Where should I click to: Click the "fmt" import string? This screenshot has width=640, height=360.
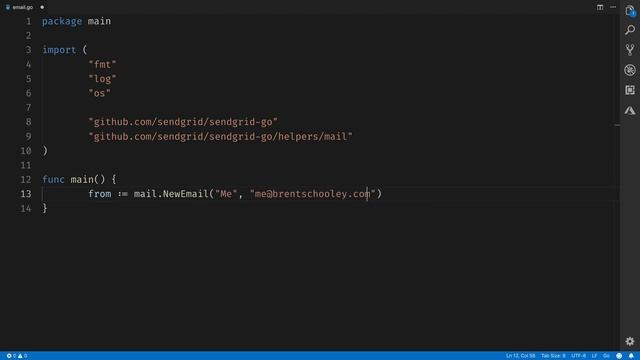(x=102, y=64)
